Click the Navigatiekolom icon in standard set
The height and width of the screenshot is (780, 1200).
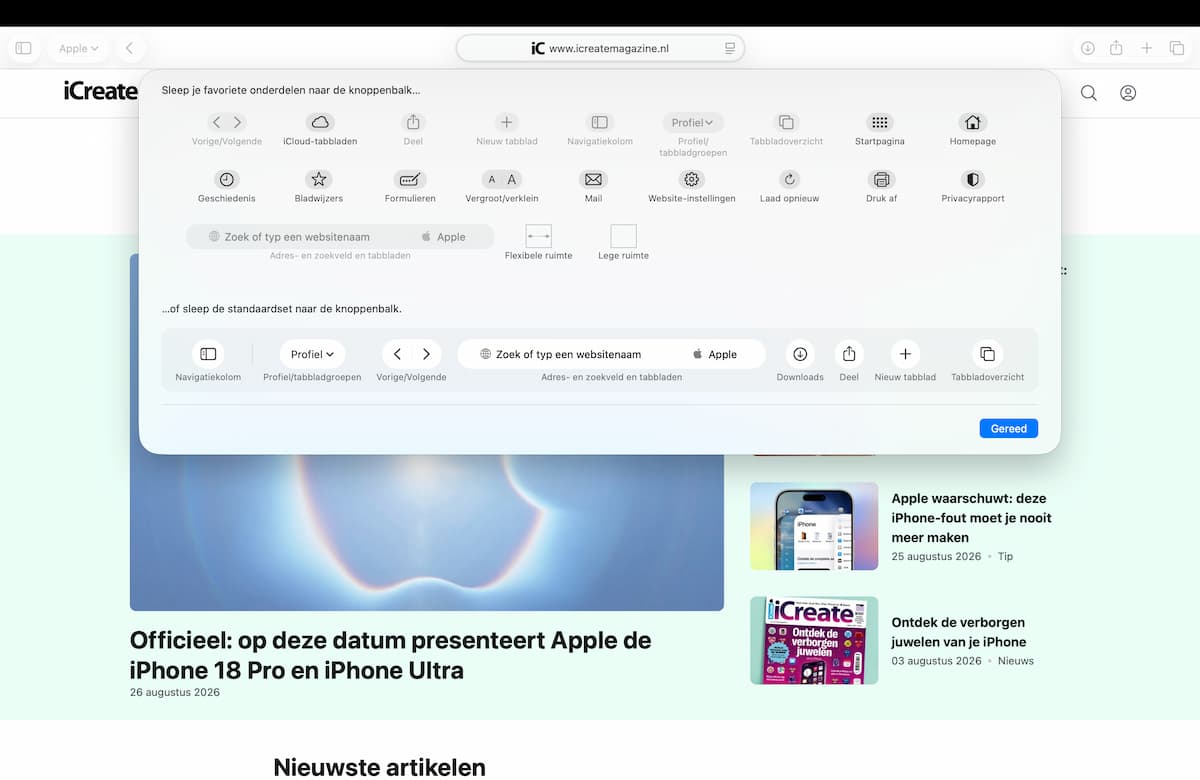pyautogui.click(x=208, y=354)
